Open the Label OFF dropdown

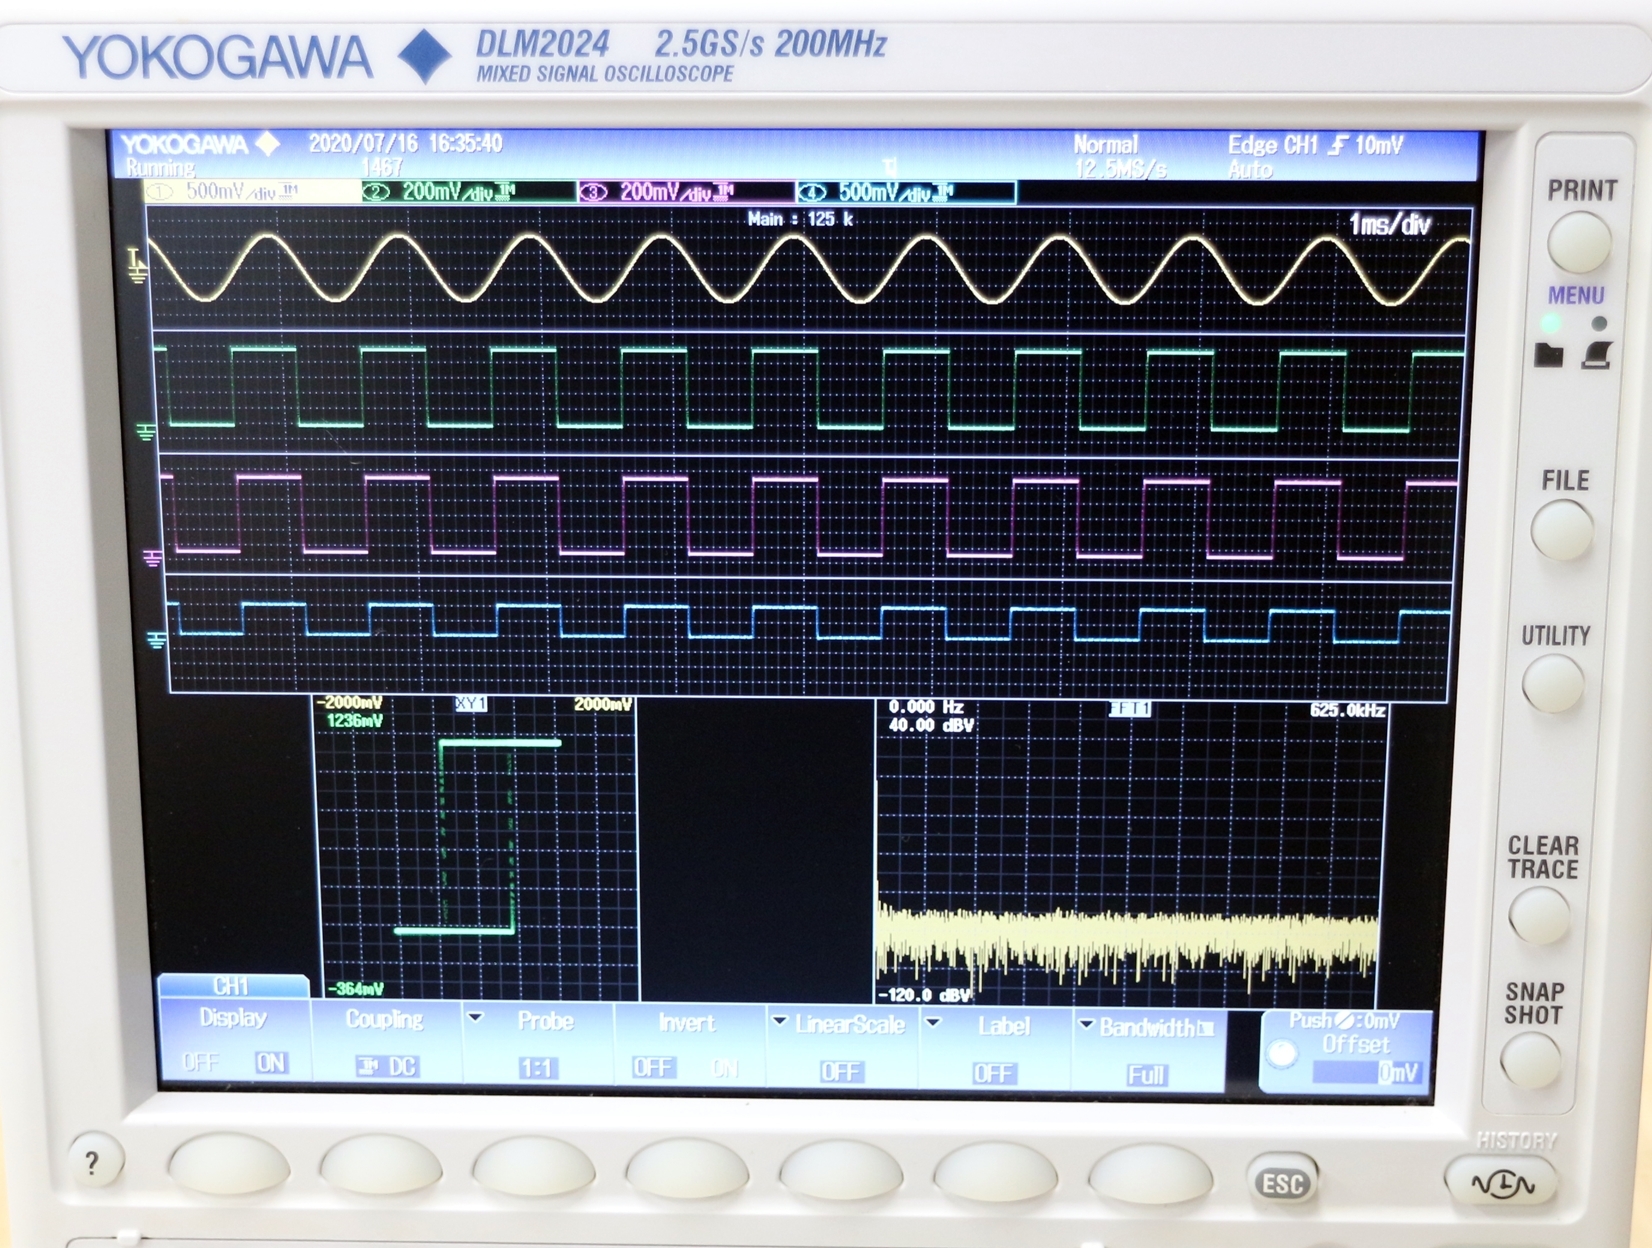tap(993, 1073)
